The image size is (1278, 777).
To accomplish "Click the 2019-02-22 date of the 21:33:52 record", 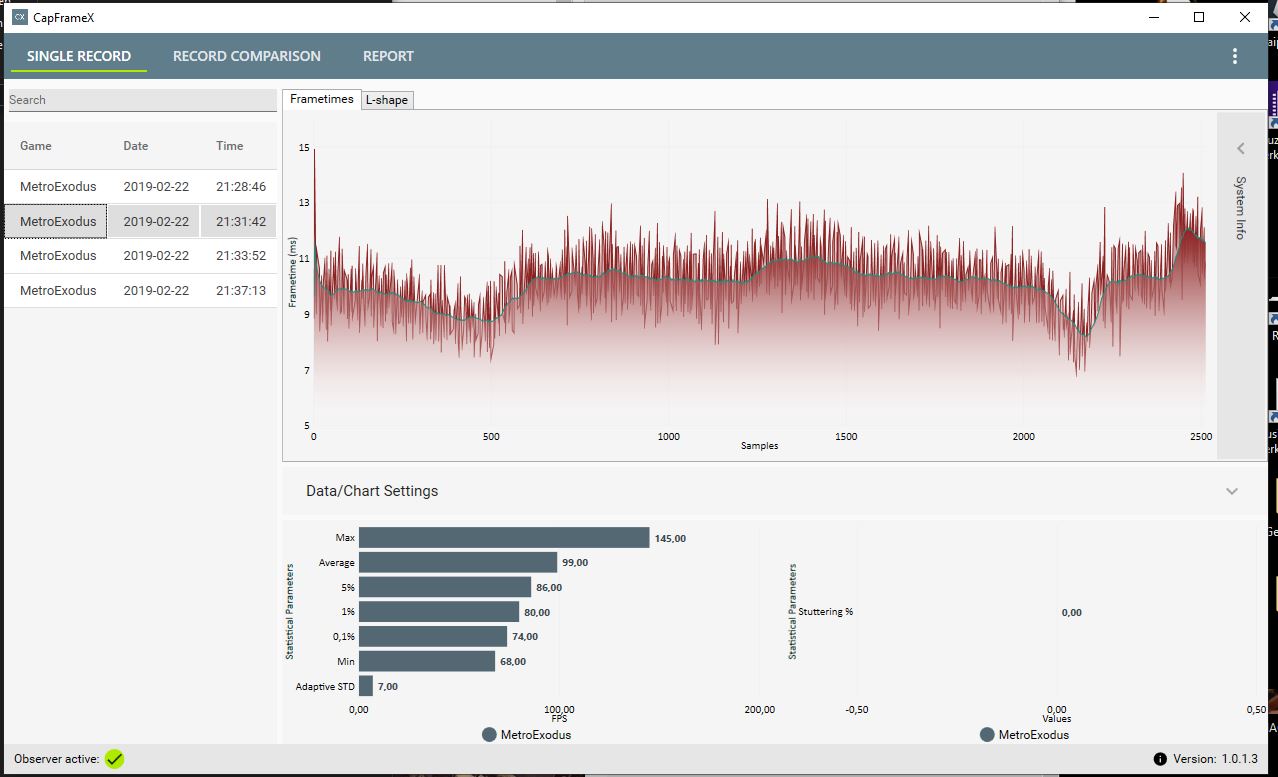I will tap(156, 256).
